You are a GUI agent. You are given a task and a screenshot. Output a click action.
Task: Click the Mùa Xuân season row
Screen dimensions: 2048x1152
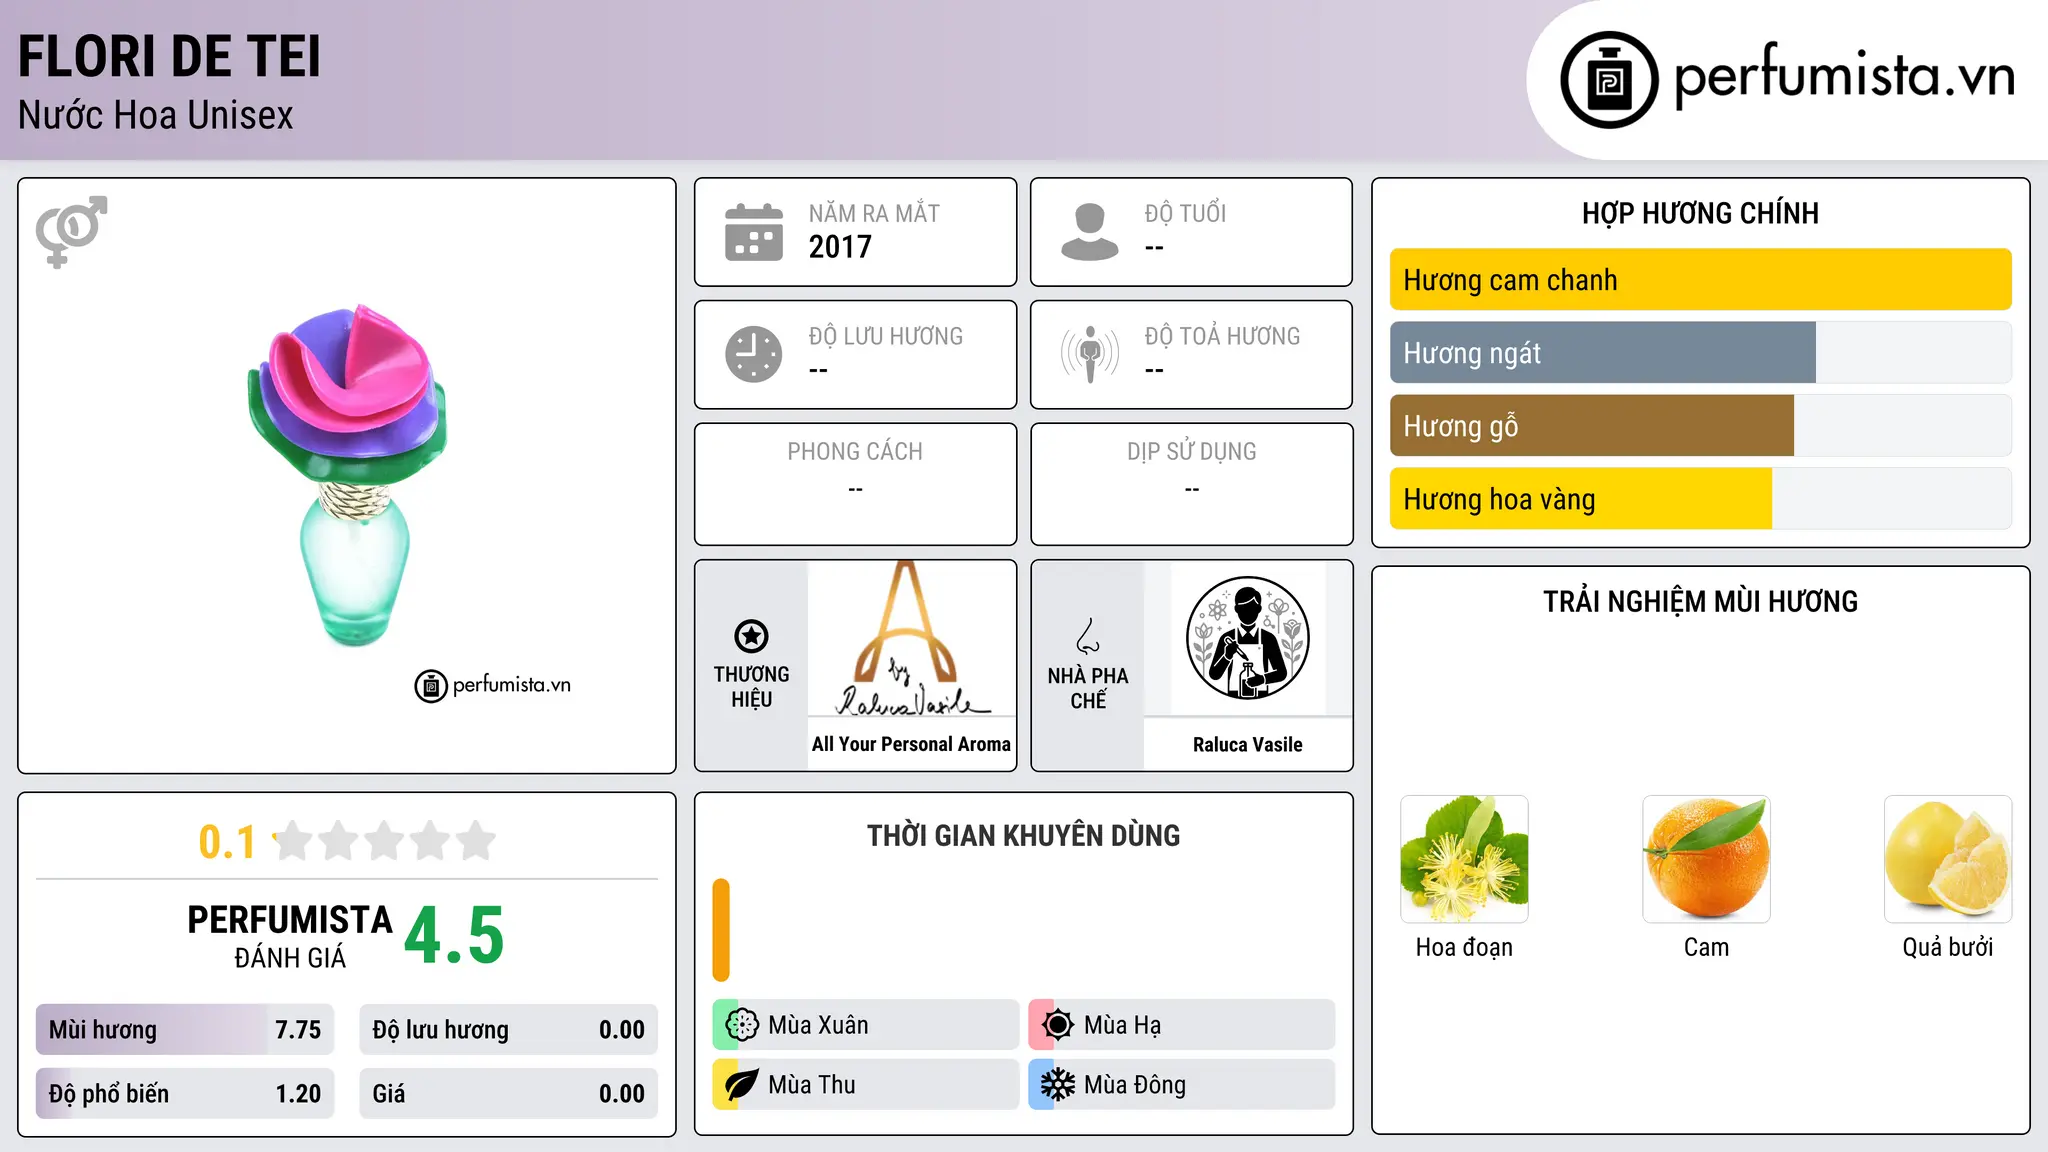[x=865, y=1025]
